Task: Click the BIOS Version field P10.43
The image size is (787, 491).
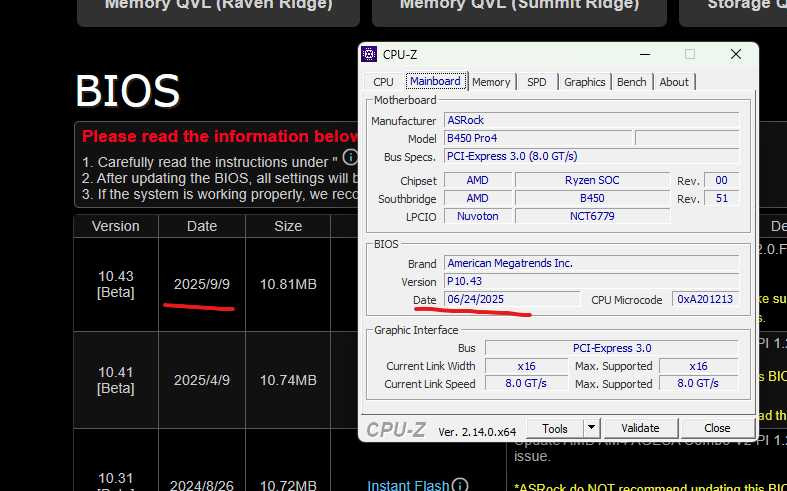Action: pos(591,281)
